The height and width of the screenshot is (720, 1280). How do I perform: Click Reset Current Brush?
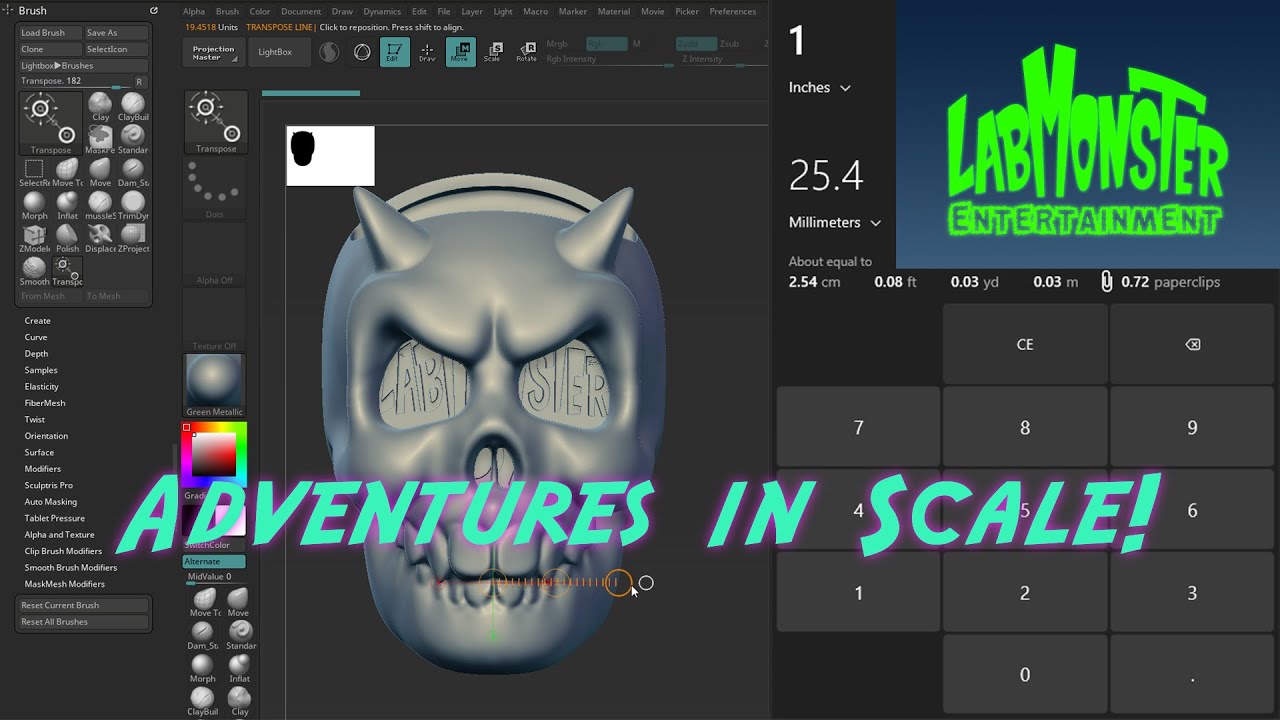tap(85, 605)
